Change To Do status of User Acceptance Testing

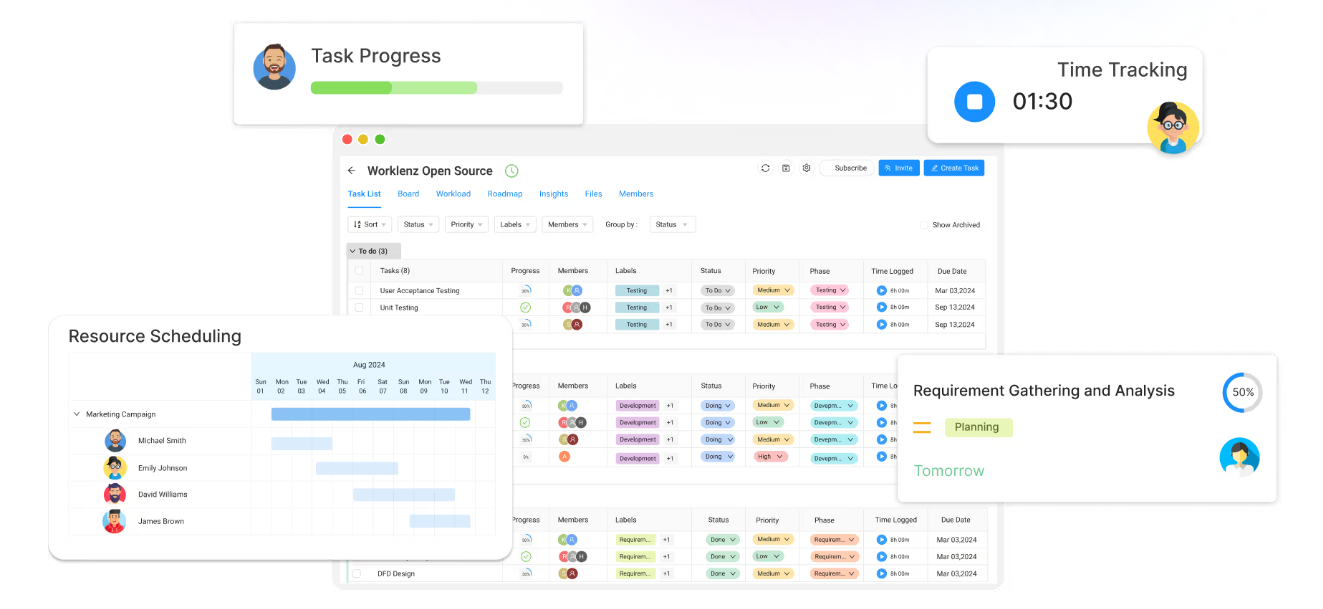tap(717, 291)
